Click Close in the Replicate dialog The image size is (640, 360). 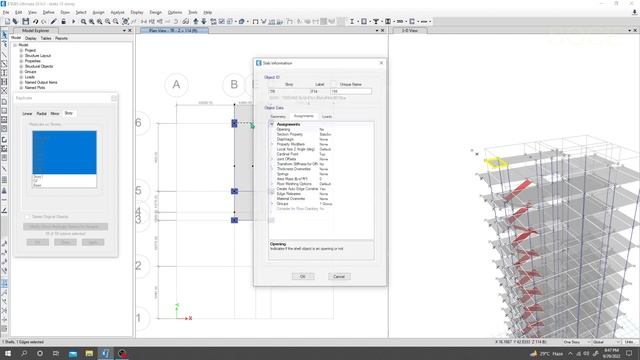[x=65, y=242]
